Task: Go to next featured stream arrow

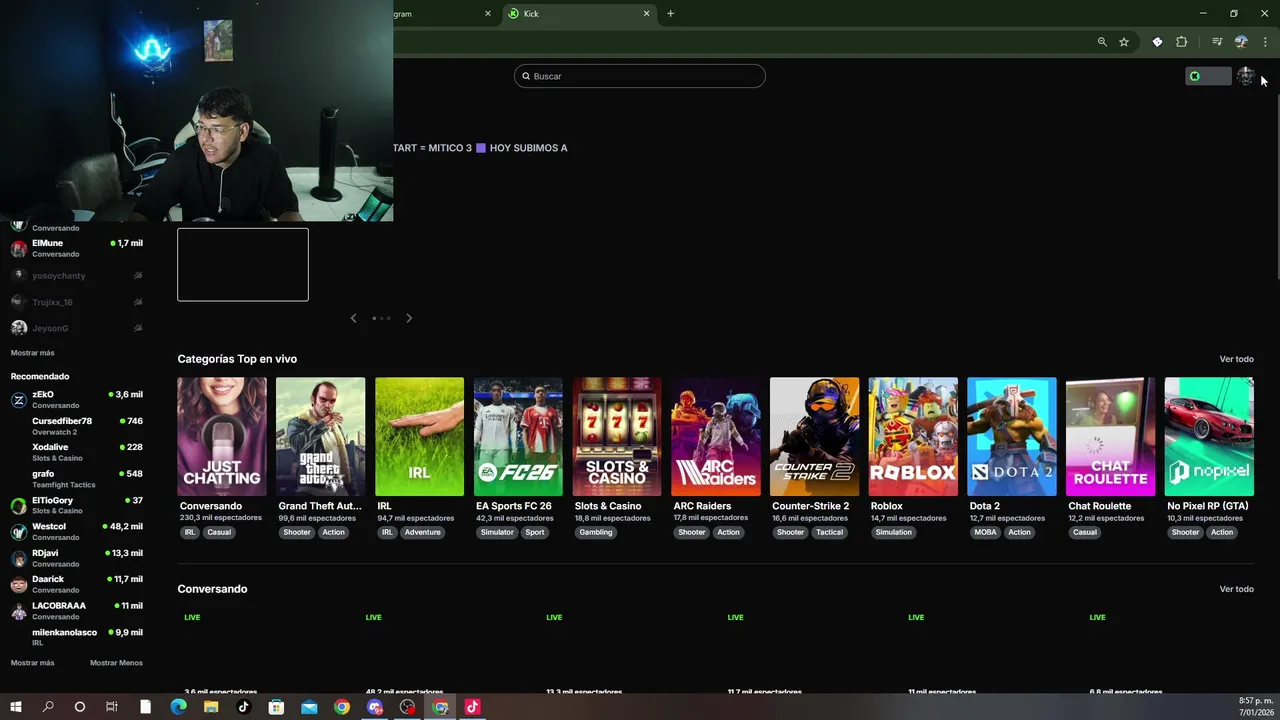Action: 409,318
